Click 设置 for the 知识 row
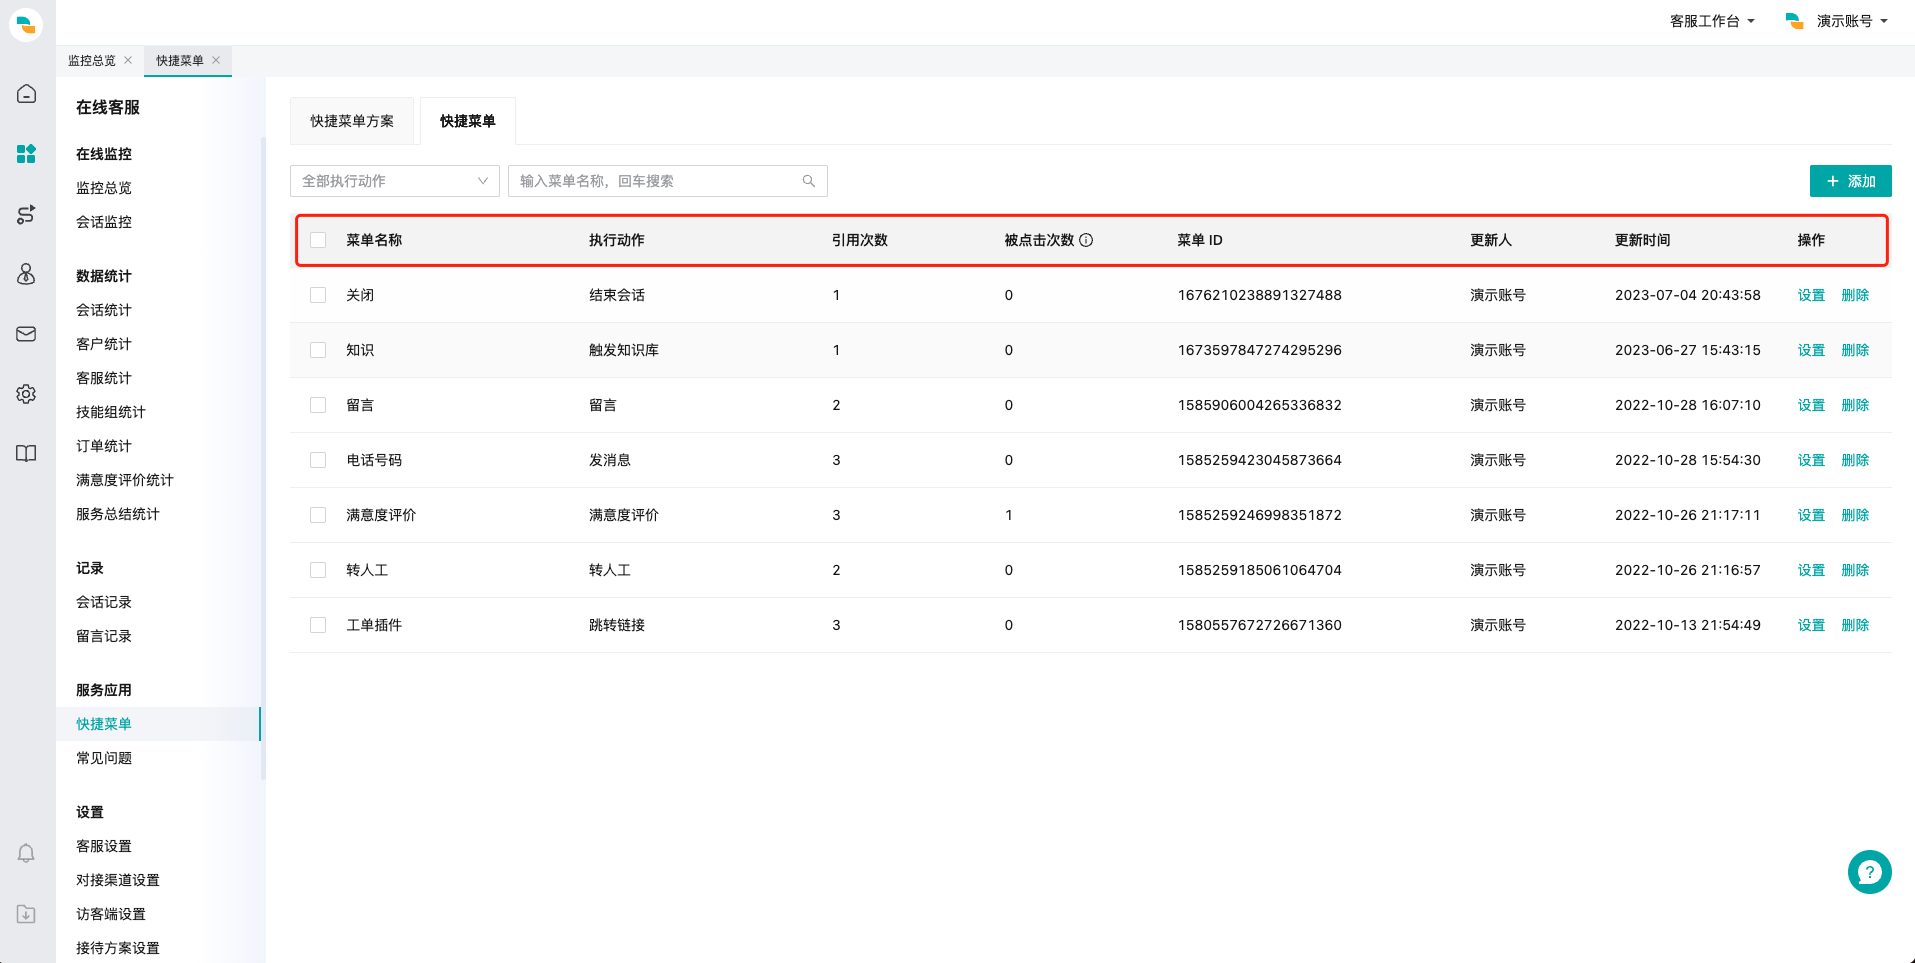Image resolution: width=1915 pixels, height=963 pixels. click(1811, 350)
